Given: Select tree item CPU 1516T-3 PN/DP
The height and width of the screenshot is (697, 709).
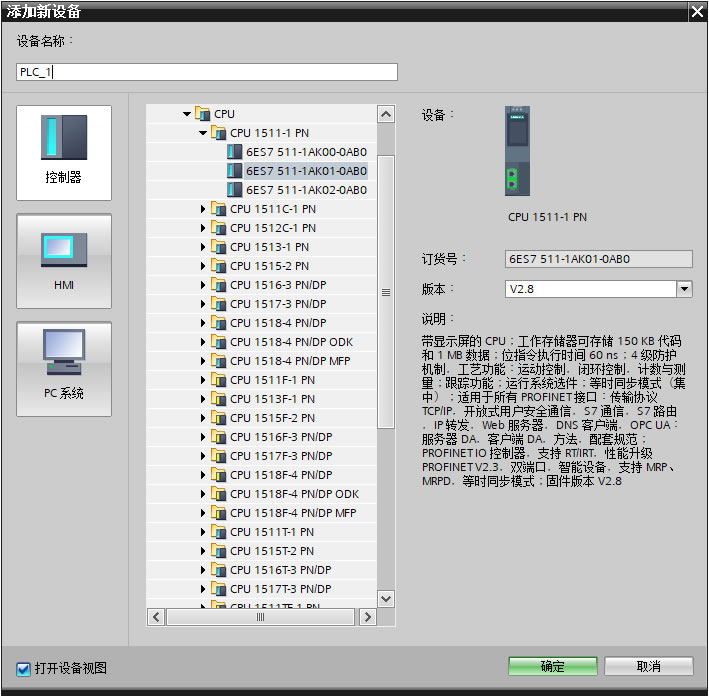Looking at the screenshot, I should coord(280,569).
